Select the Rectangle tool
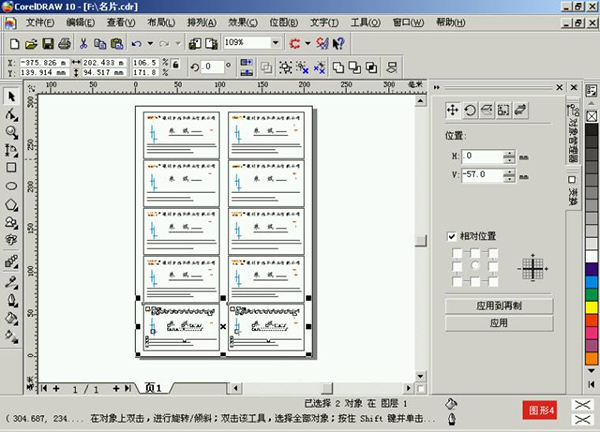 pos(11,167)
